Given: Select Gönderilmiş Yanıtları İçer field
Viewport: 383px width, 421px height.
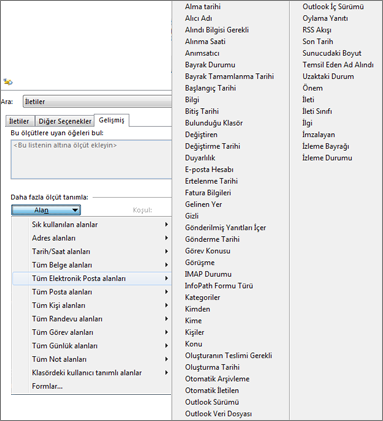Looking at the screenshot, I should (225, 228).
